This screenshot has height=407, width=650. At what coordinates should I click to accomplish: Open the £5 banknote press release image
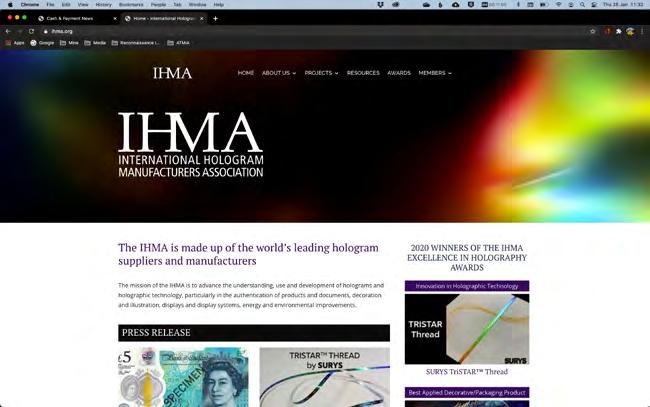(x=183, y=377)
